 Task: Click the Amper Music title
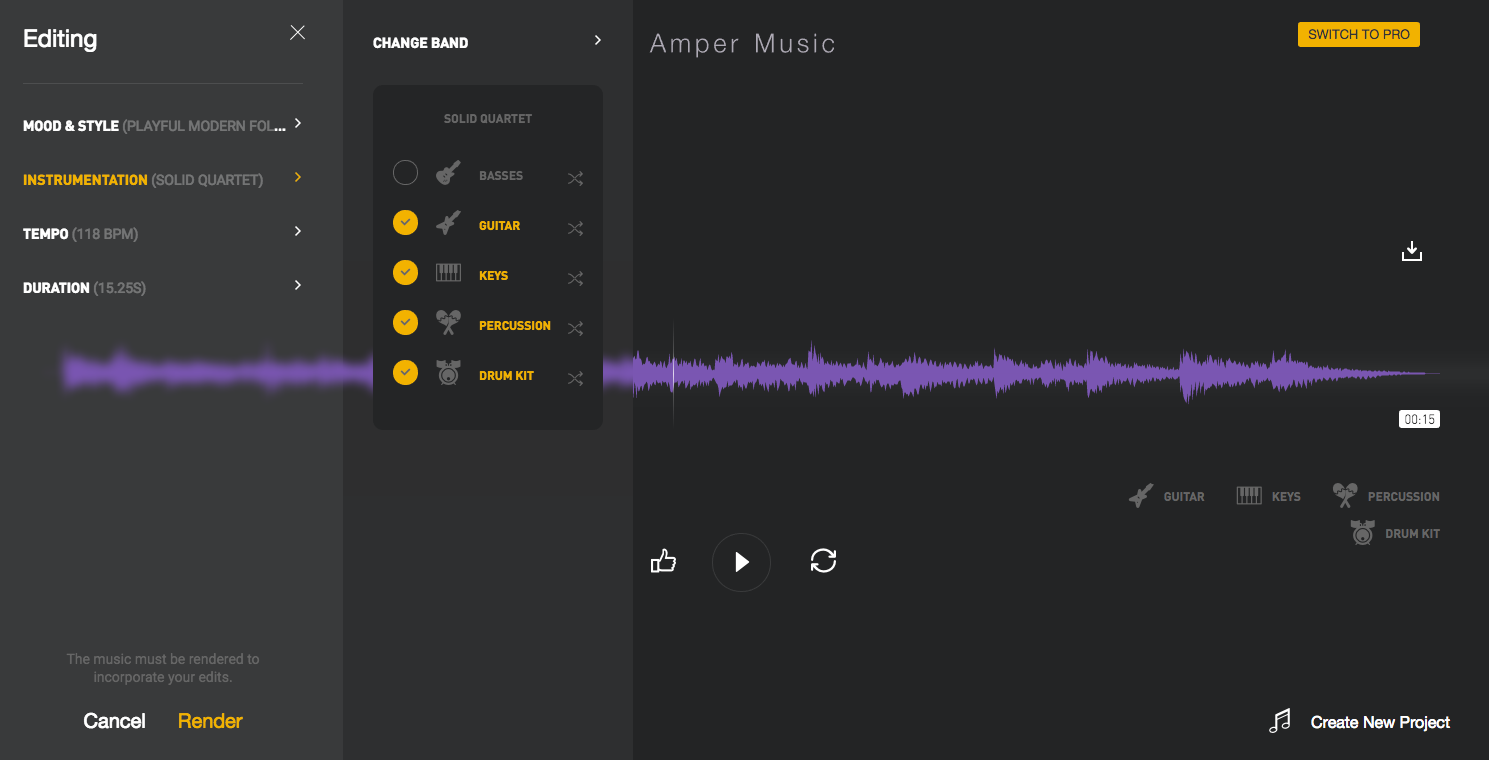pyautogui.click(x=742, y=44)
